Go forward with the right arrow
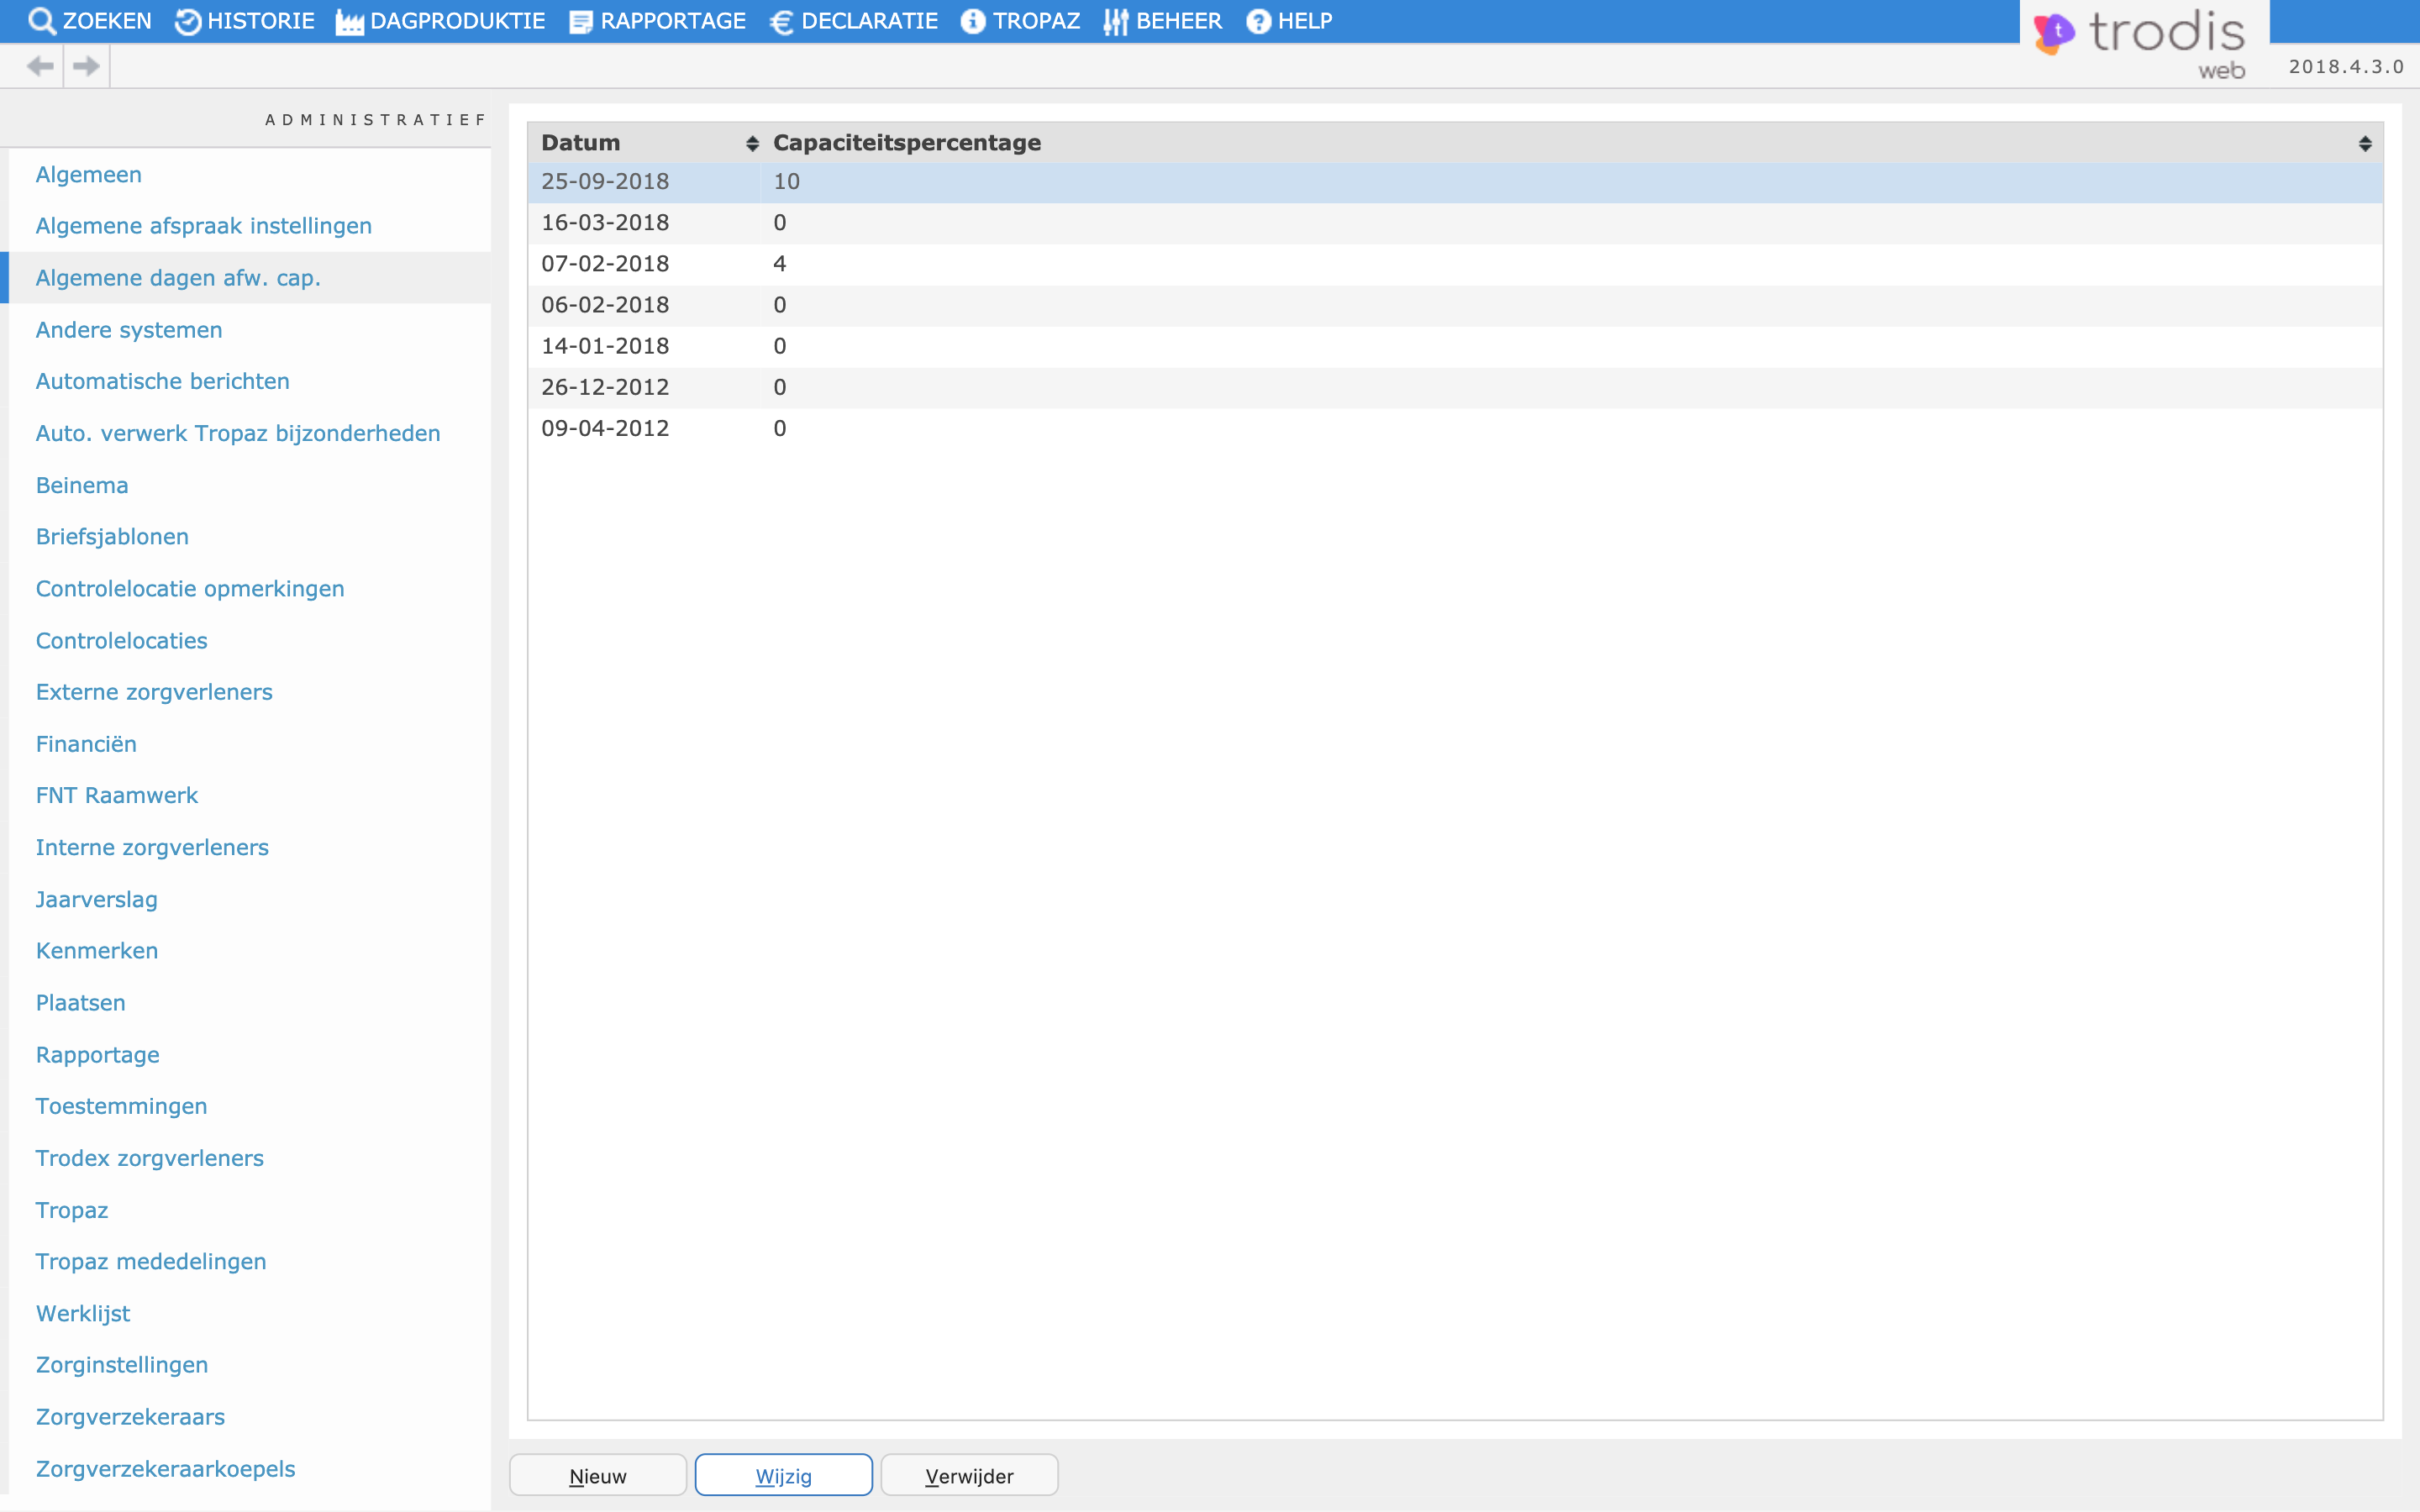2420x1512 pixels. [87, 66]
